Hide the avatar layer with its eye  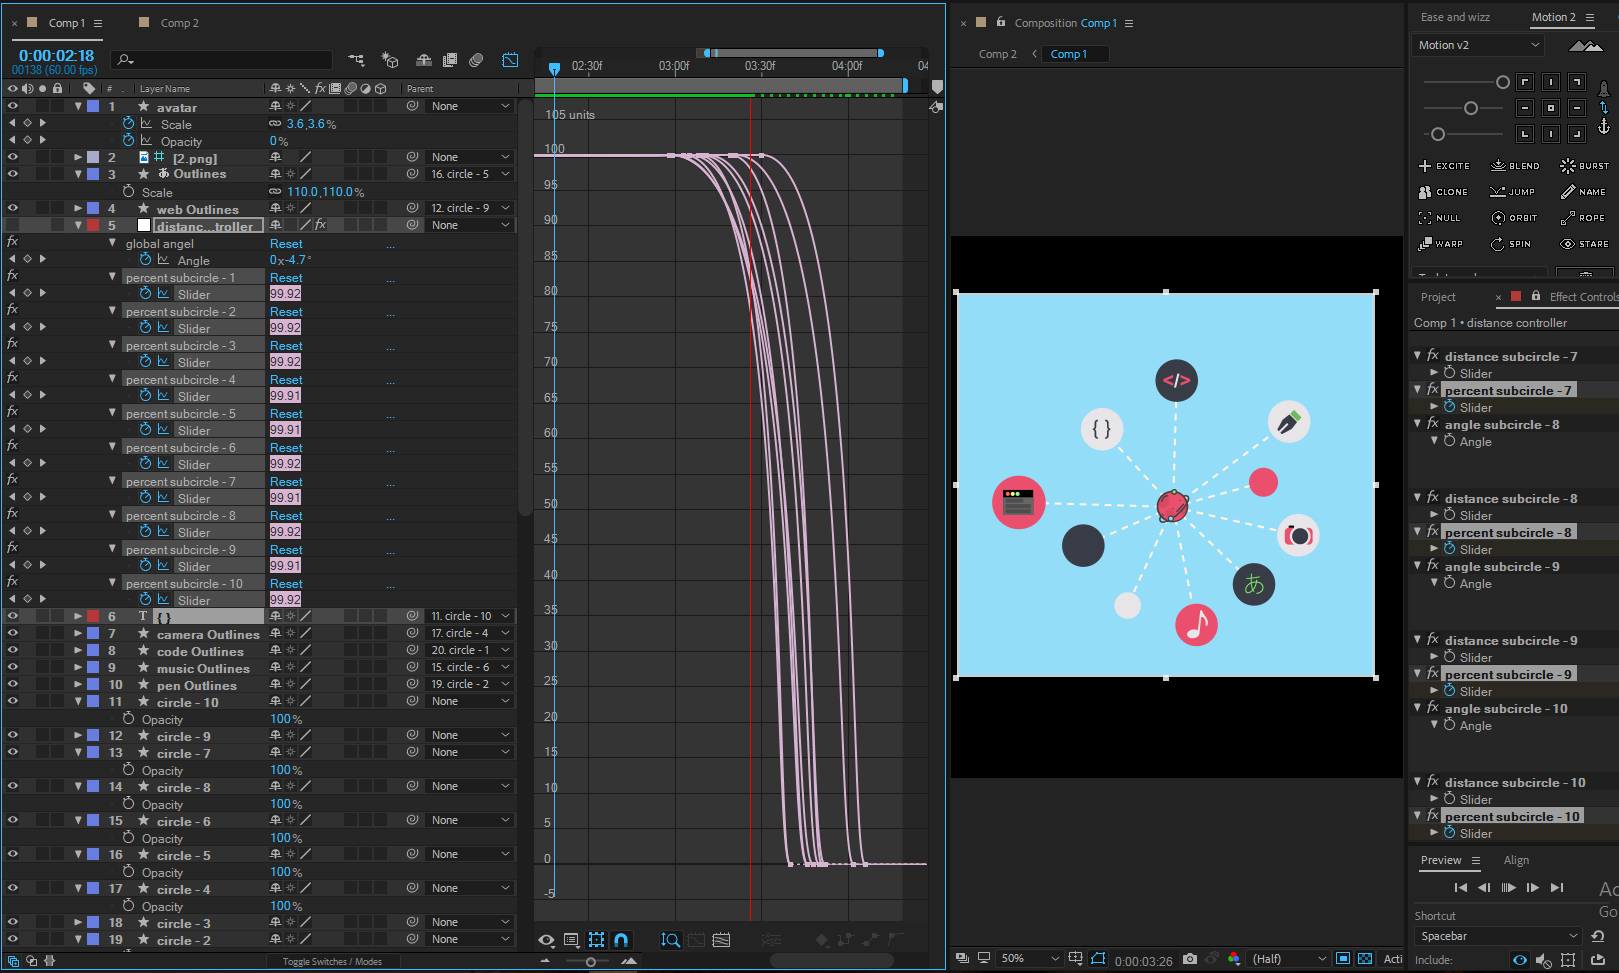[x=13, y=106]
